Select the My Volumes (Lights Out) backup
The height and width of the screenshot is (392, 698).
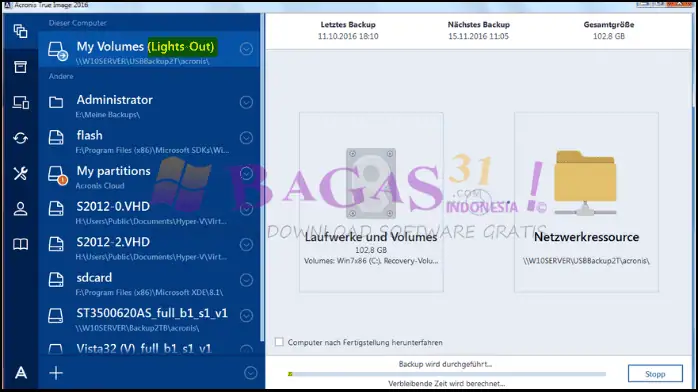point(149,49)
